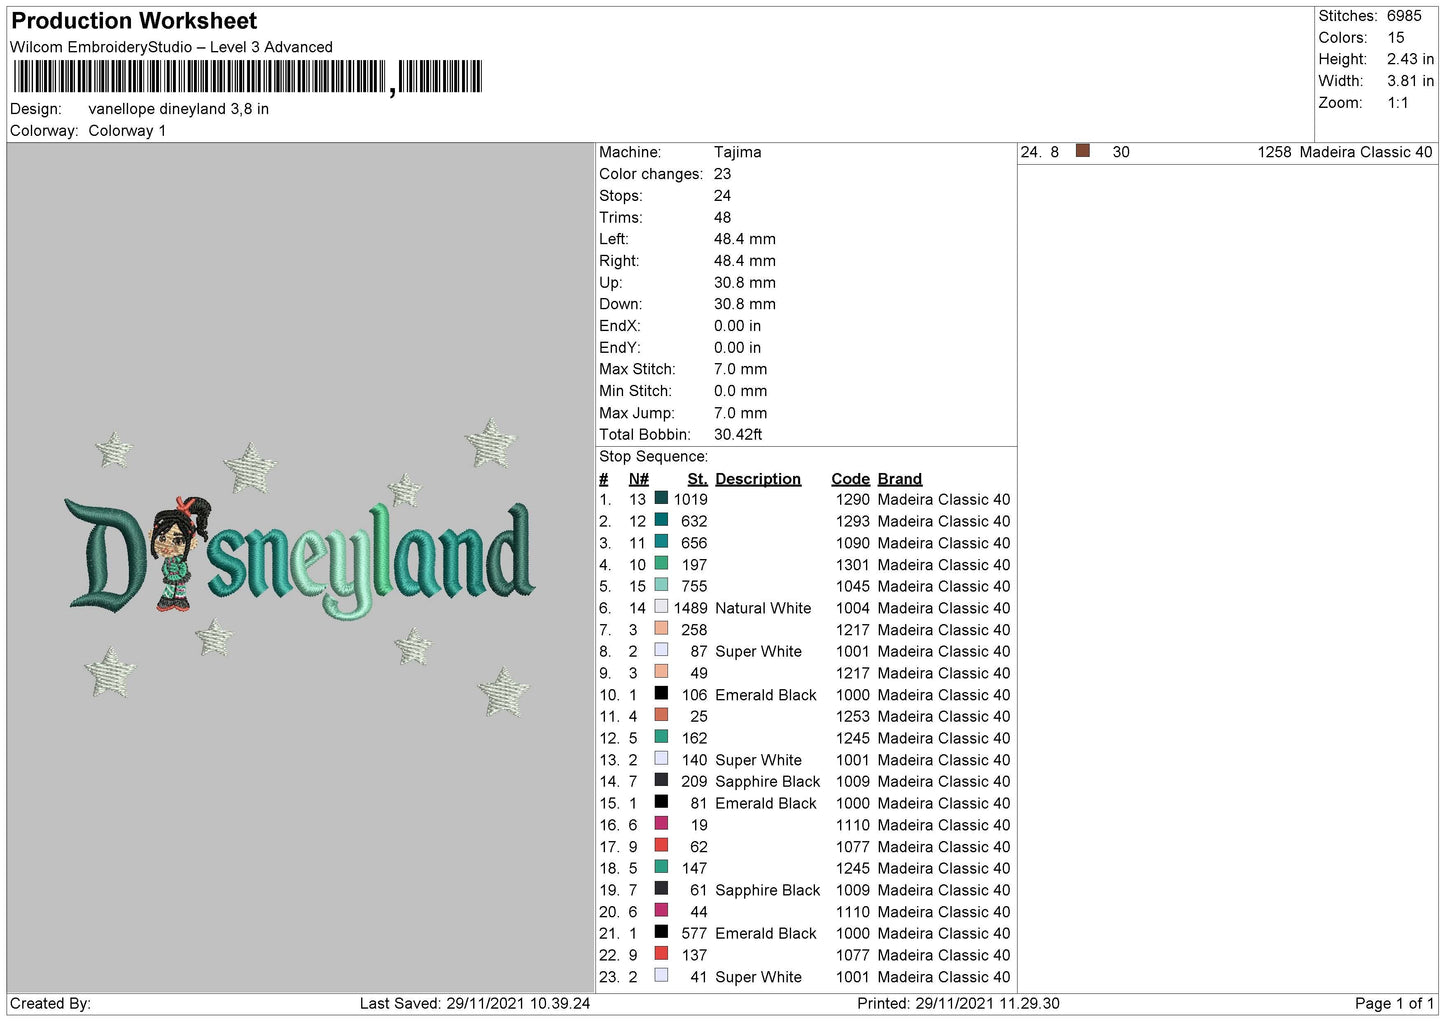This screenshot has width=1445, height=1021.
Task: Click the 'Production Worksheet' title
Action: point(134,21)
